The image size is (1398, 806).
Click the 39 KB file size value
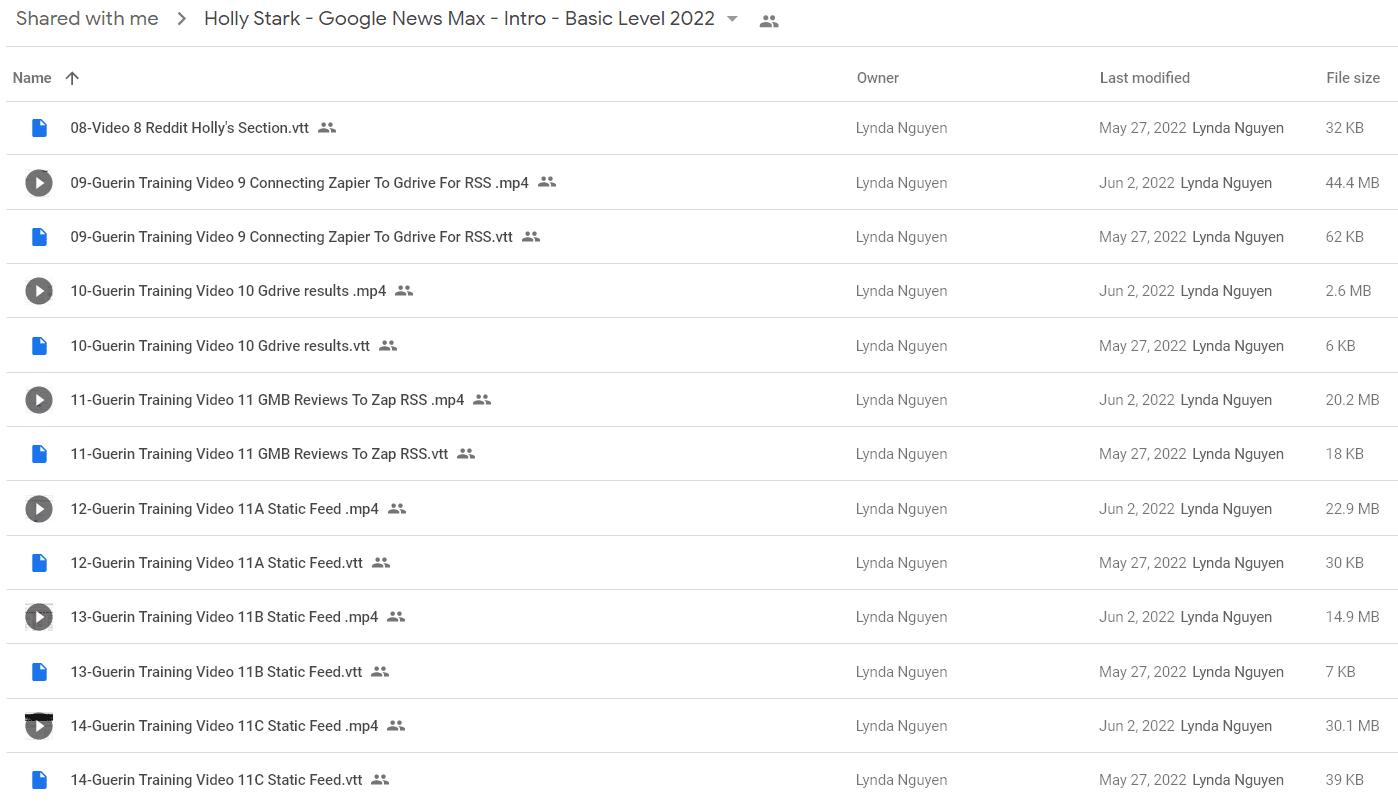tap(1344, 780)
